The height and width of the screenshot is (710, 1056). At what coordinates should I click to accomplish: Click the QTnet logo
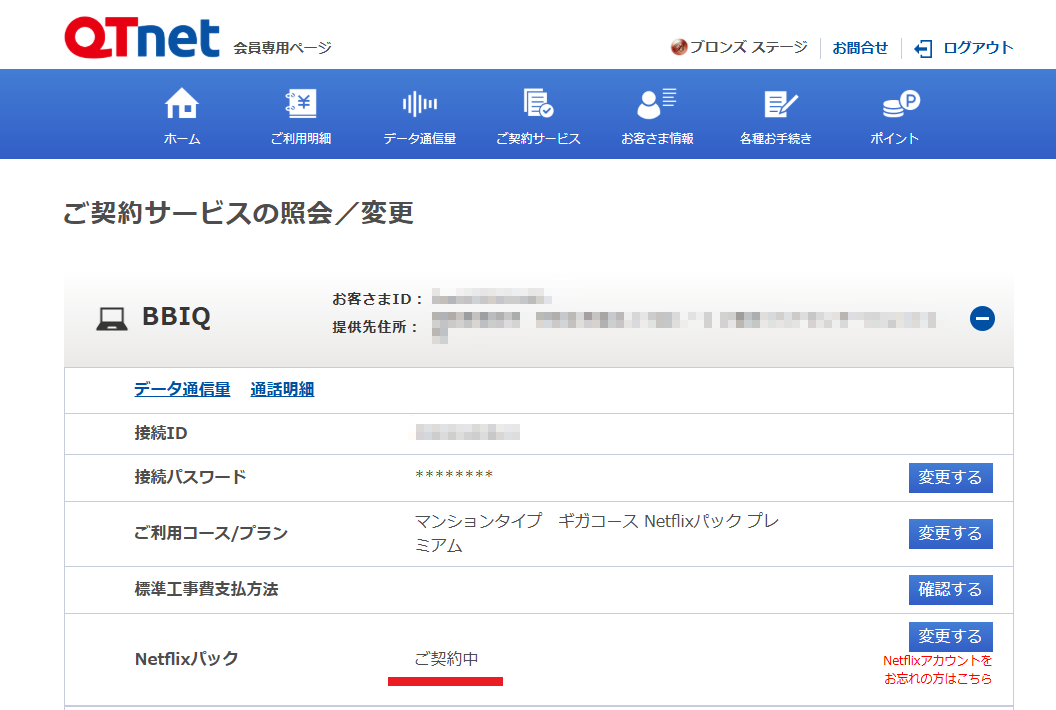point(142,38)
